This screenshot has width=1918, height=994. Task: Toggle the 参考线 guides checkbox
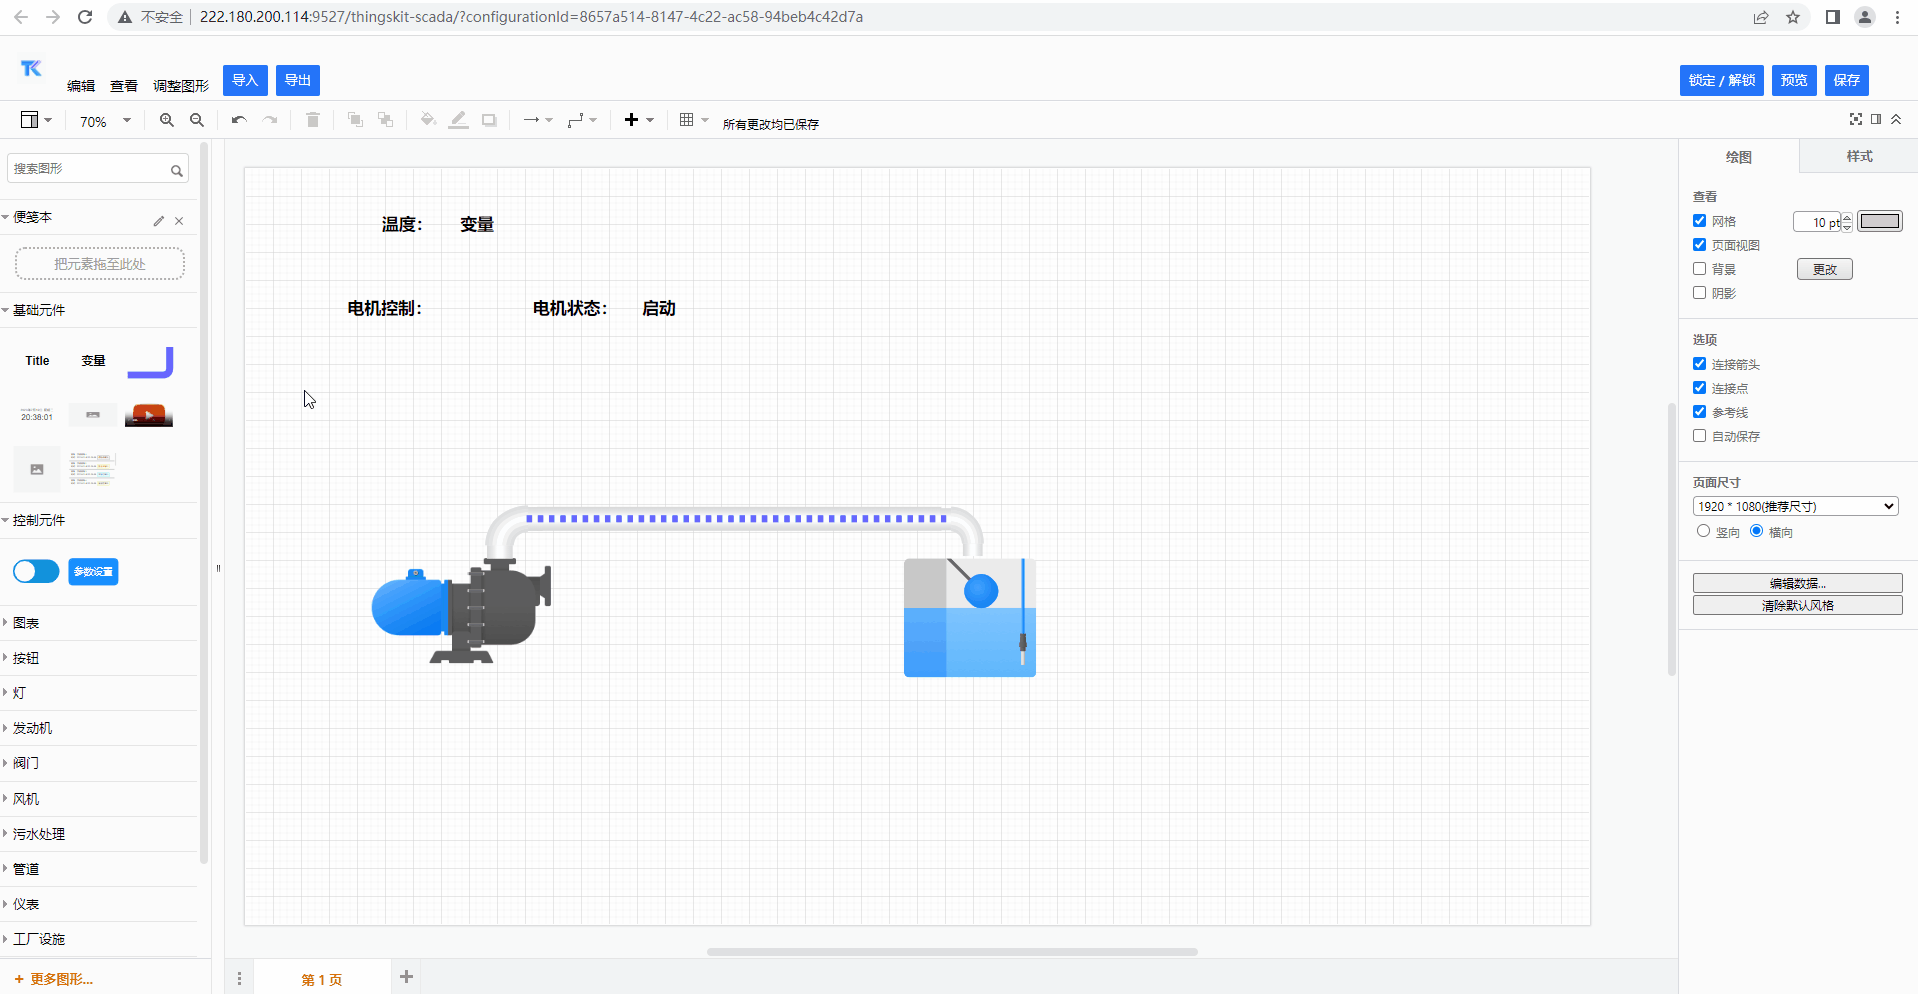[1699, 412]
